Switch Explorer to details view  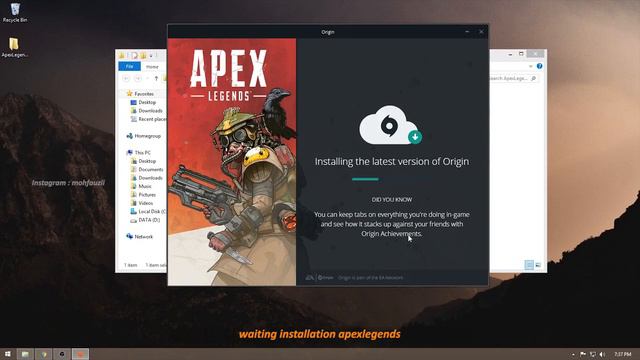pos(529,265)
